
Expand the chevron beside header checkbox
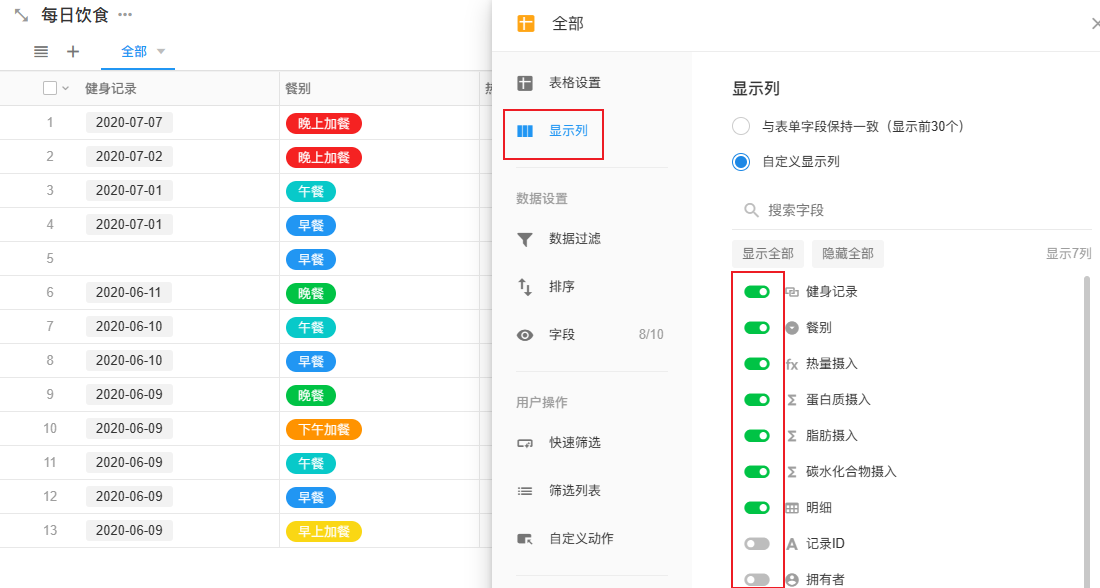tap(66, 89)
